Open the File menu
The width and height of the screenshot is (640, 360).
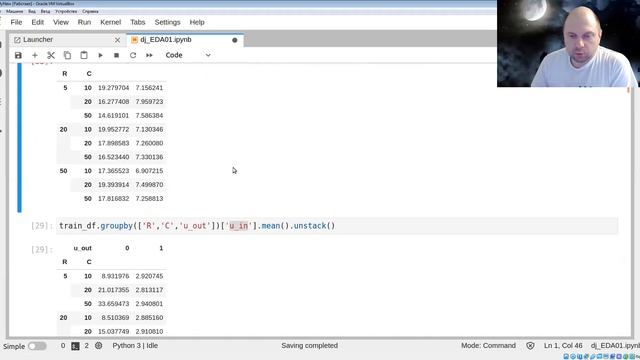coord(16,22)
